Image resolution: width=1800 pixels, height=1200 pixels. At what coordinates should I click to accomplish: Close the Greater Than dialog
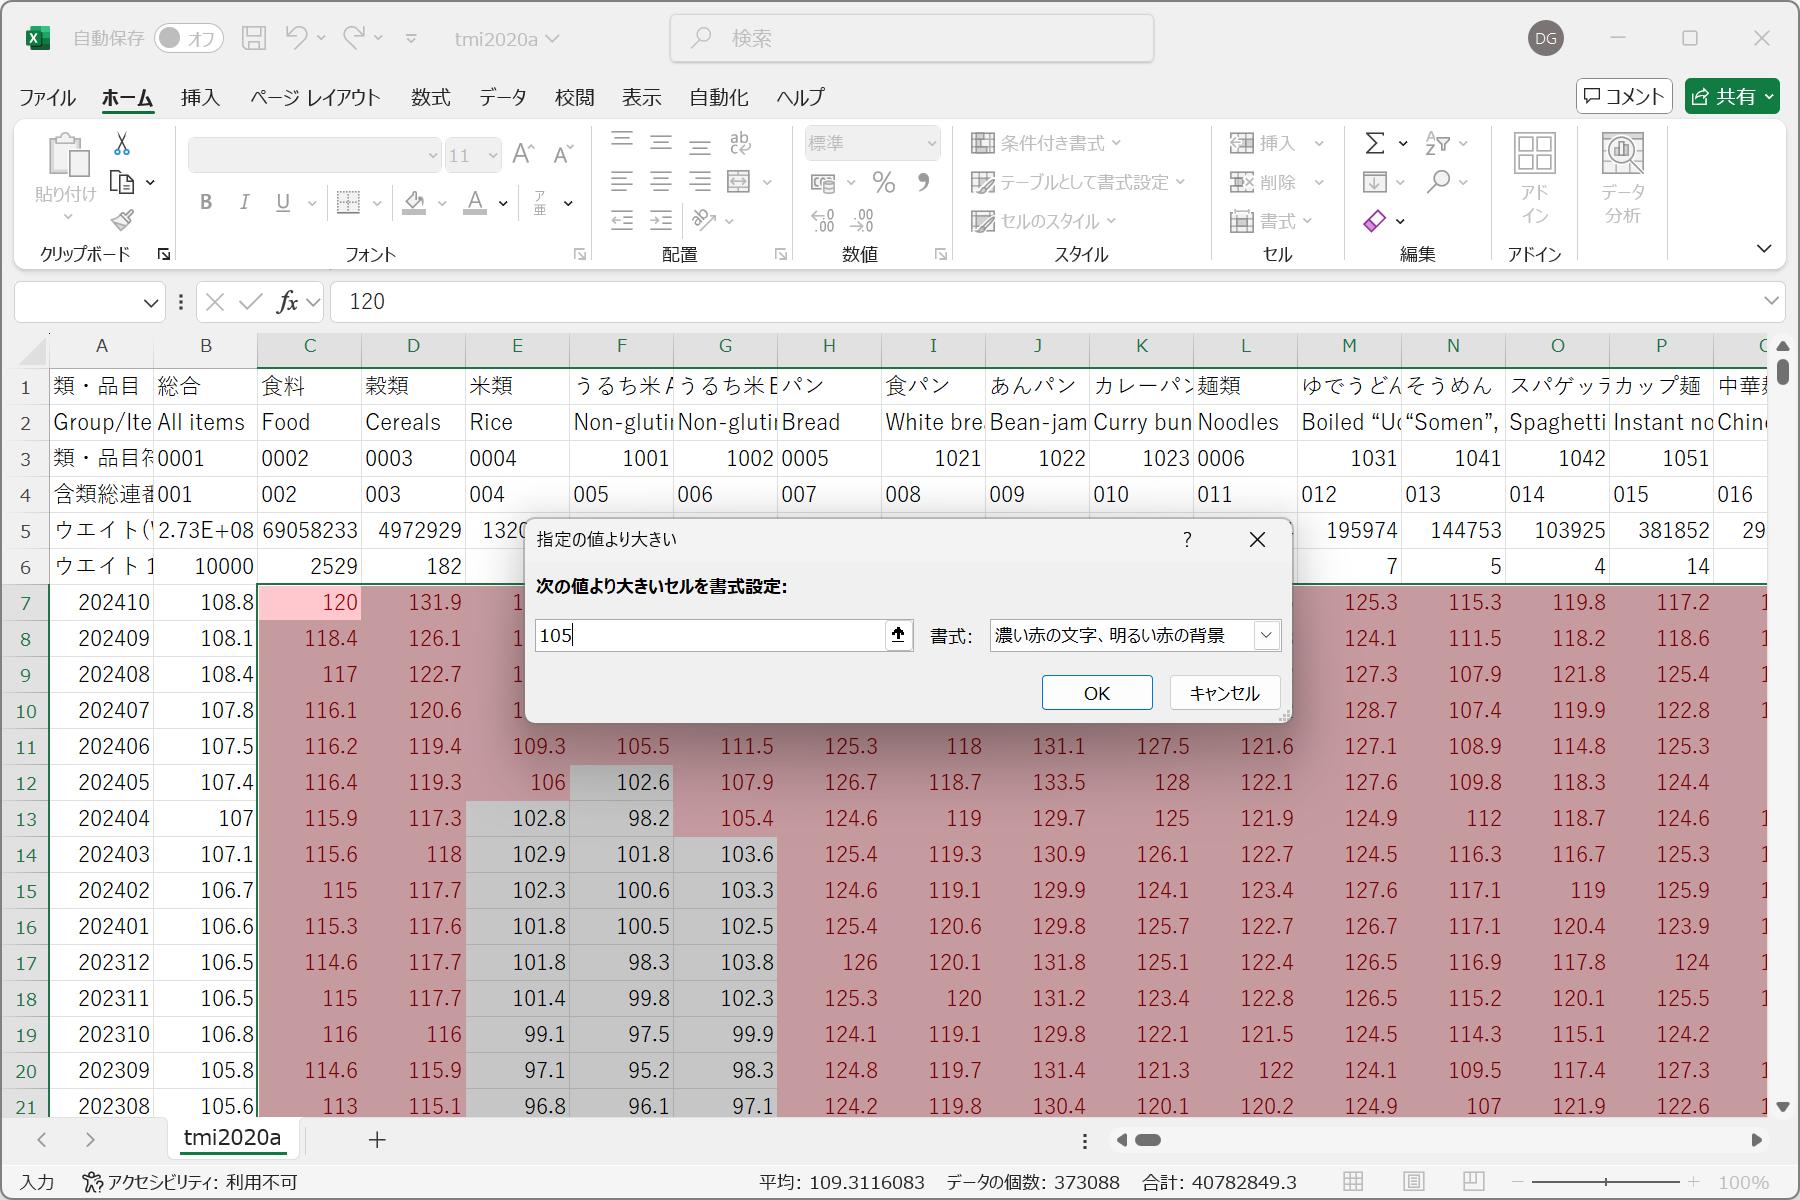coord(1257,540)
